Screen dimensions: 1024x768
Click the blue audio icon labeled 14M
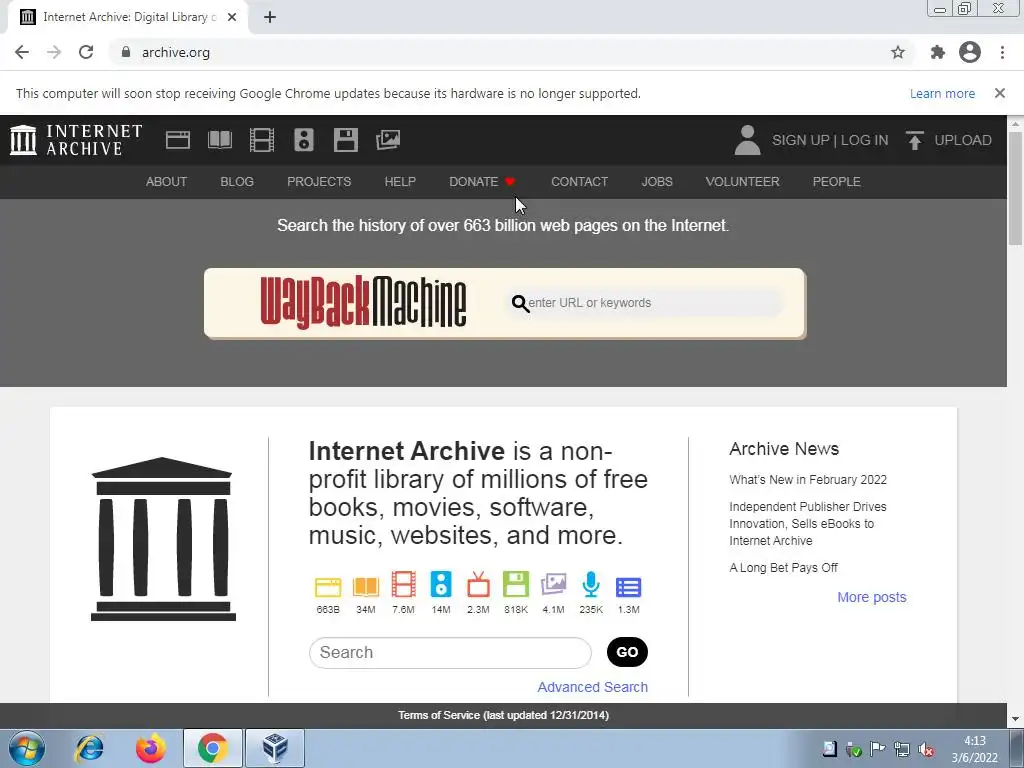(441, 584)
